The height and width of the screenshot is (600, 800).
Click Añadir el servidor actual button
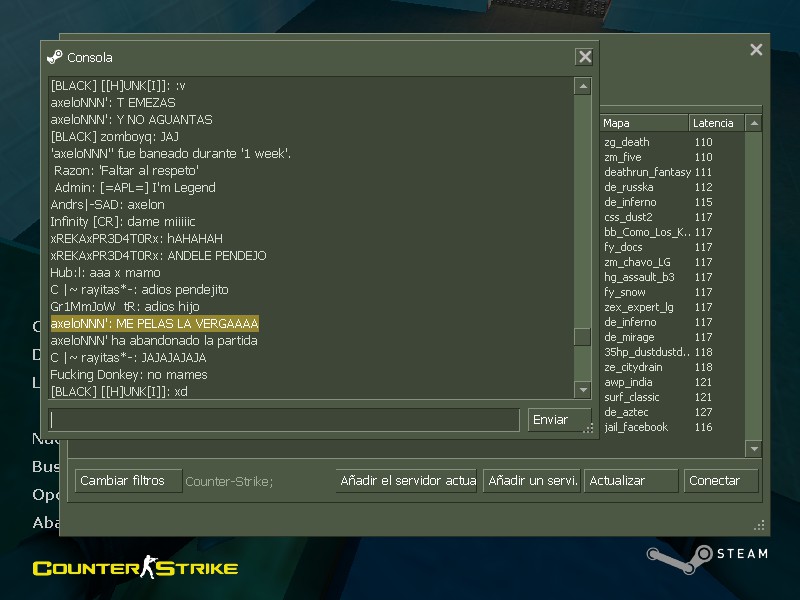(x=407, y=481)
